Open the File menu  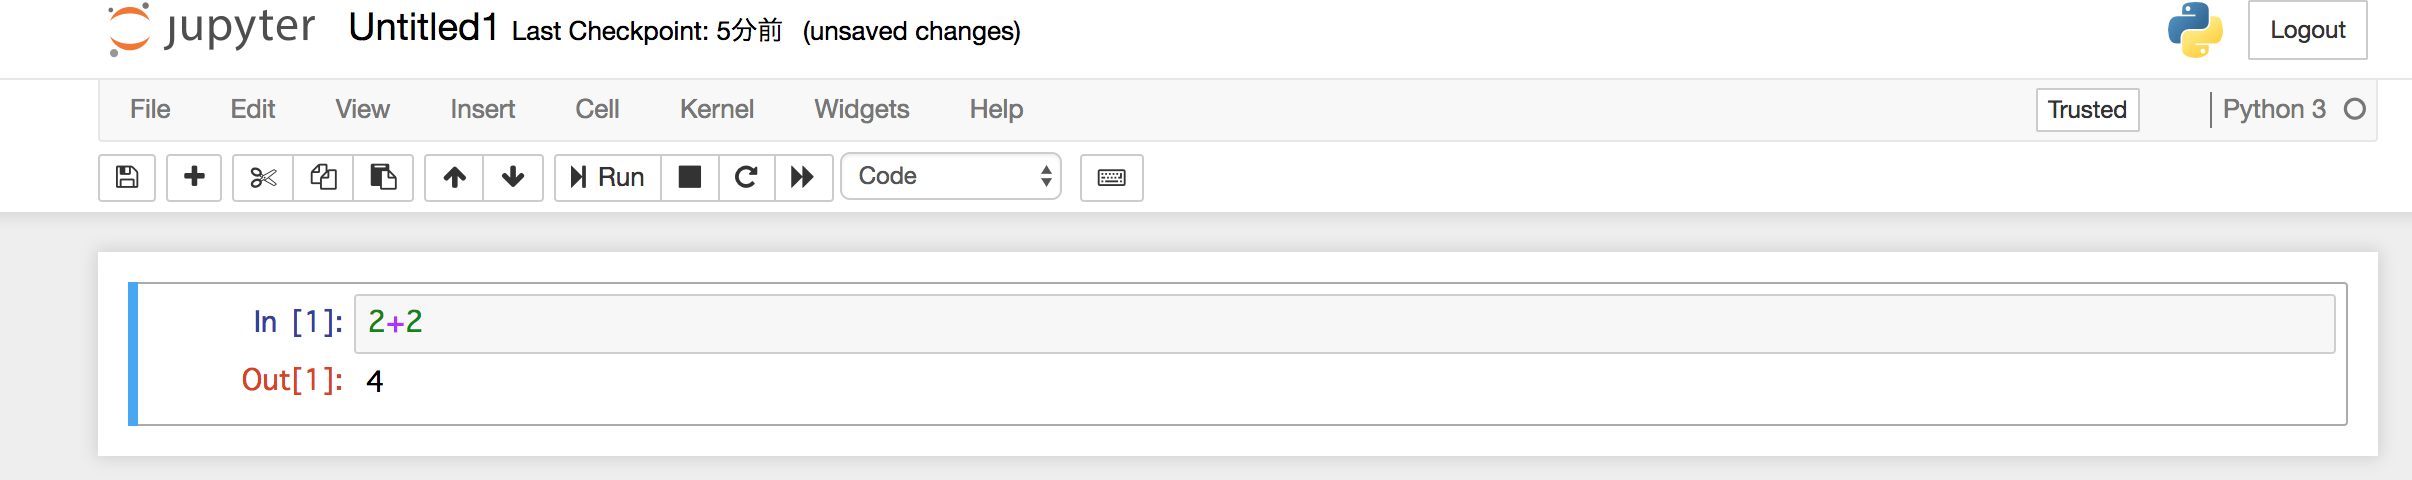tap(150, 109)
